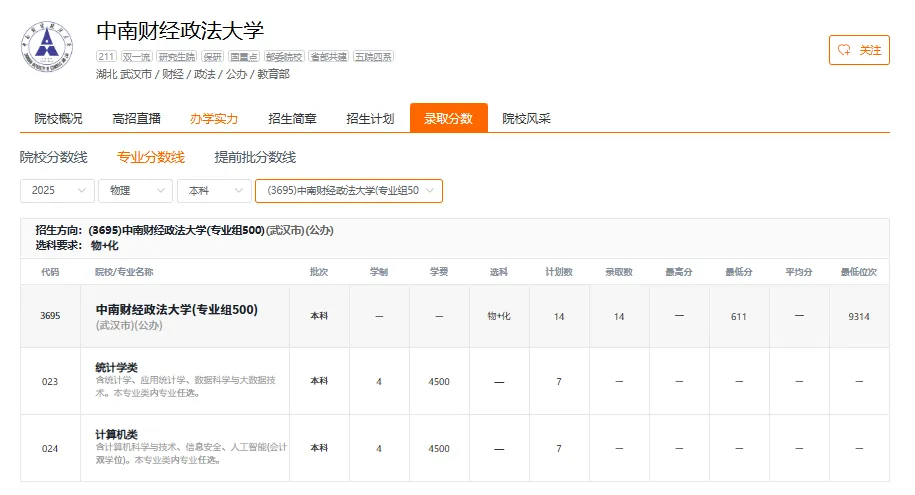Switch to the 院校分数线 sub-tab
Screen dimensions: 915x495
[x=53, y=157]
